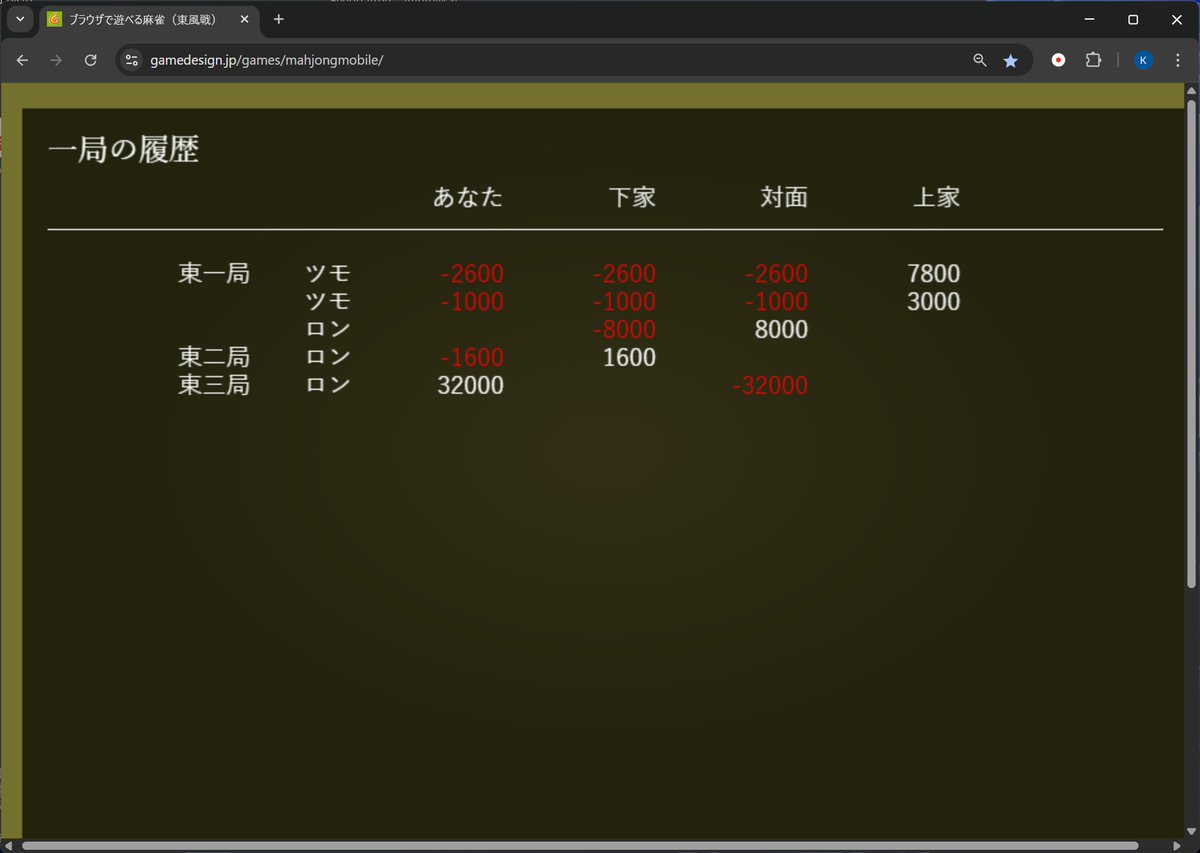
Task: Open the Chrome three-dot menu
Action: [x=1180, y=60]
